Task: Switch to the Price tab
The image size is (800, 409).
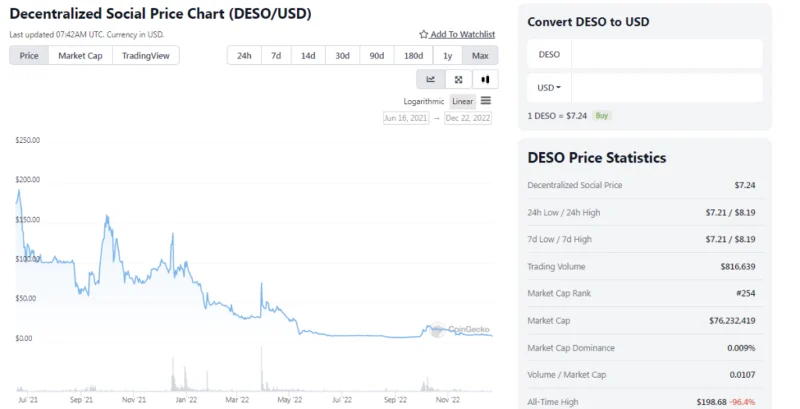Action: click(29, 56)
